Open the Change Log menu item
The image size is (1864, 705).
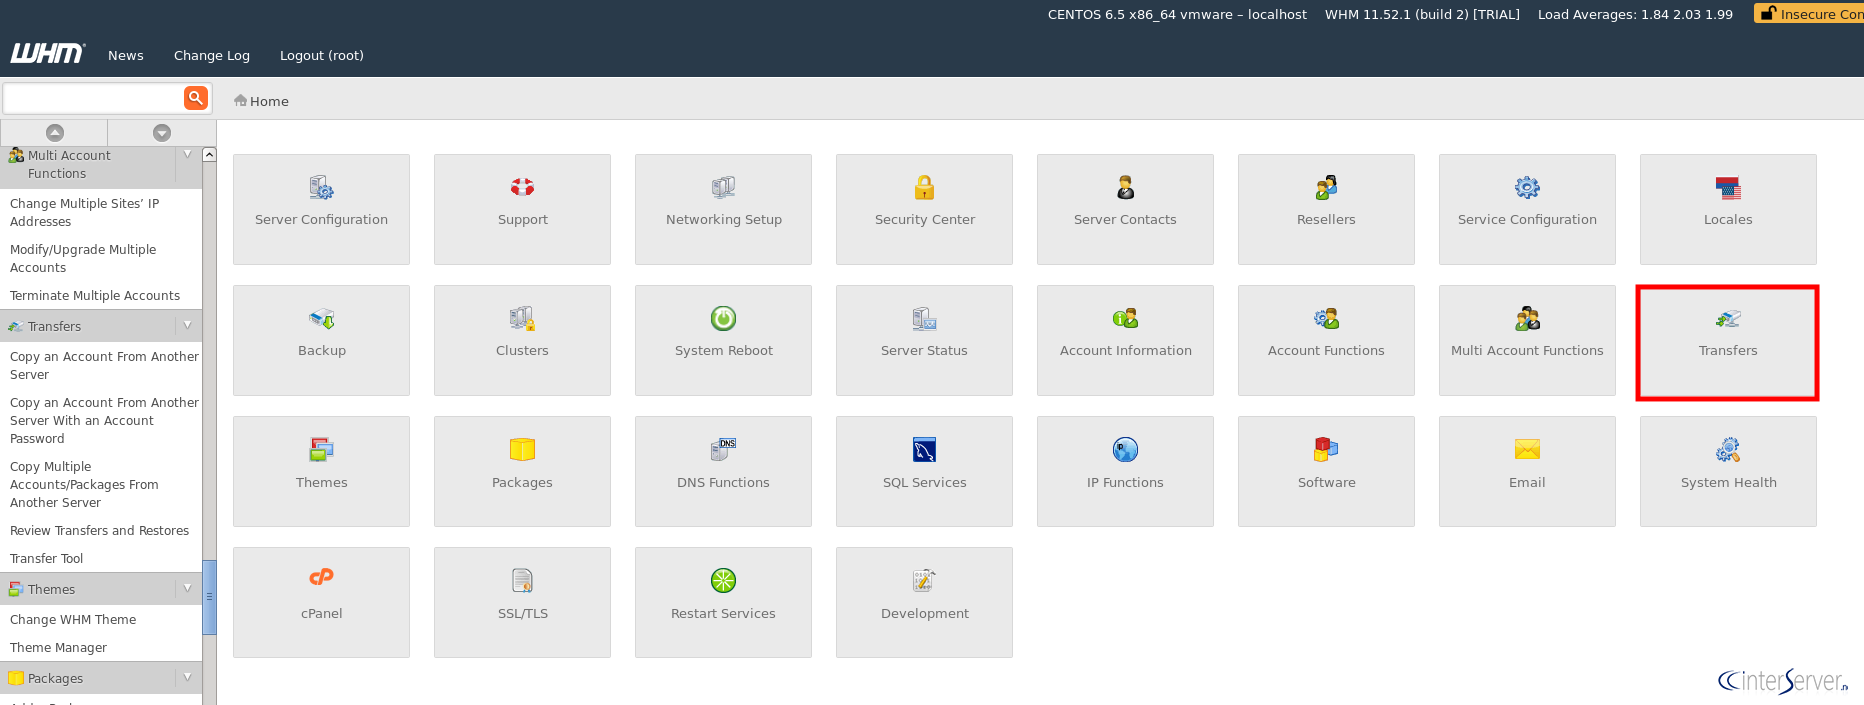tap(212, 56)
